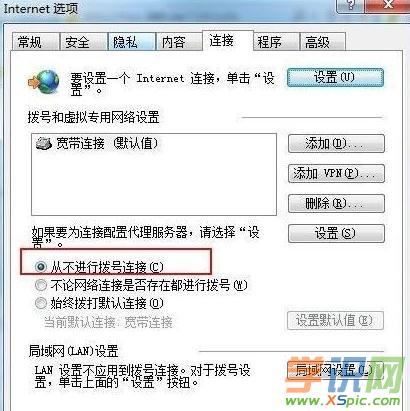Viewport: 410px width, 411px height.
Task: Open proxy 设置(S) button
Action: coord(336,233)
